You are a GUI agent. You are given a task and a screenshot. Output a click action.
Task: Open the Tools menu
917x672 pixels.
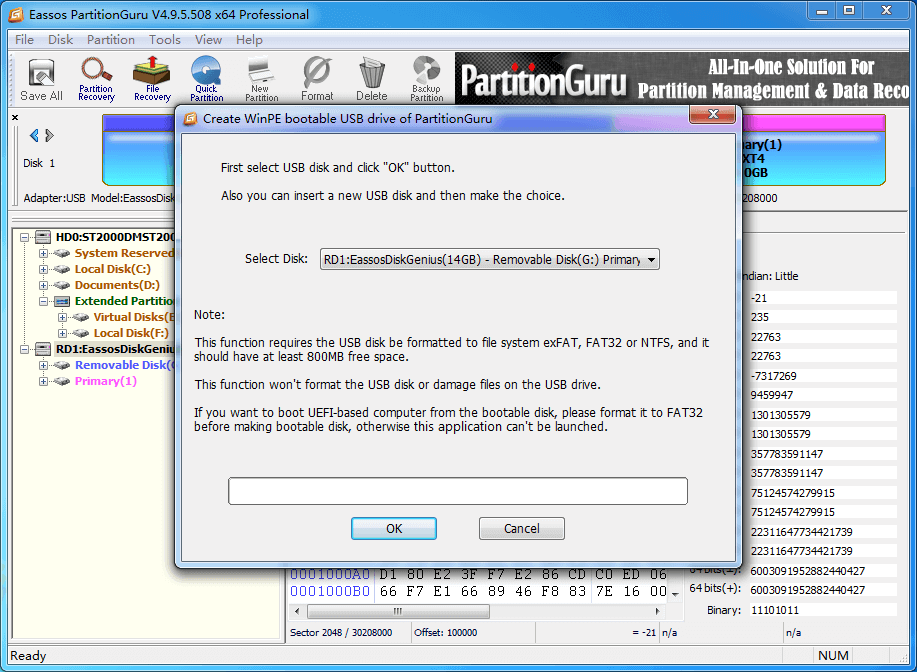[164, 40]
